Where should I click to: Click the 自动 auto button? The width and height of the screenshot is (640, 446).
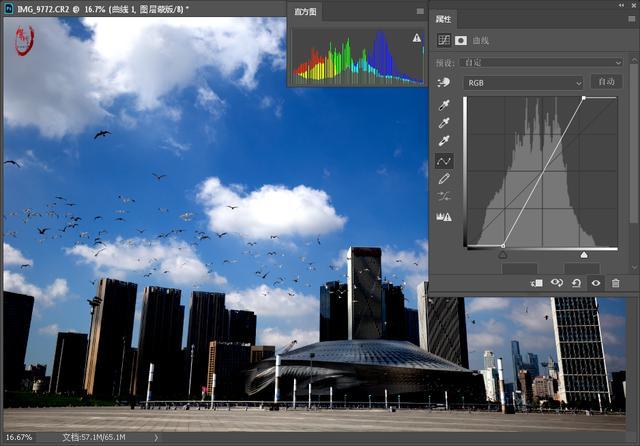[x=604, y=82]
